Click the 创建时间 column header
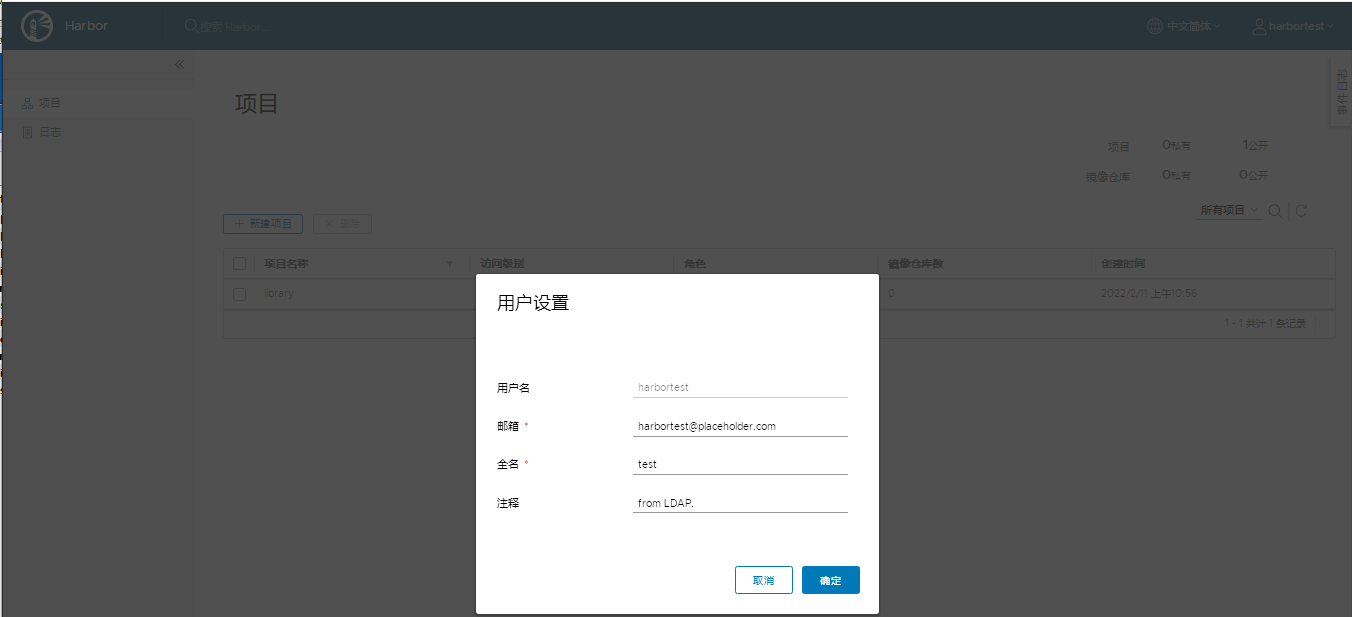Screen dimensions: 1352x617 pos(1123,264)
